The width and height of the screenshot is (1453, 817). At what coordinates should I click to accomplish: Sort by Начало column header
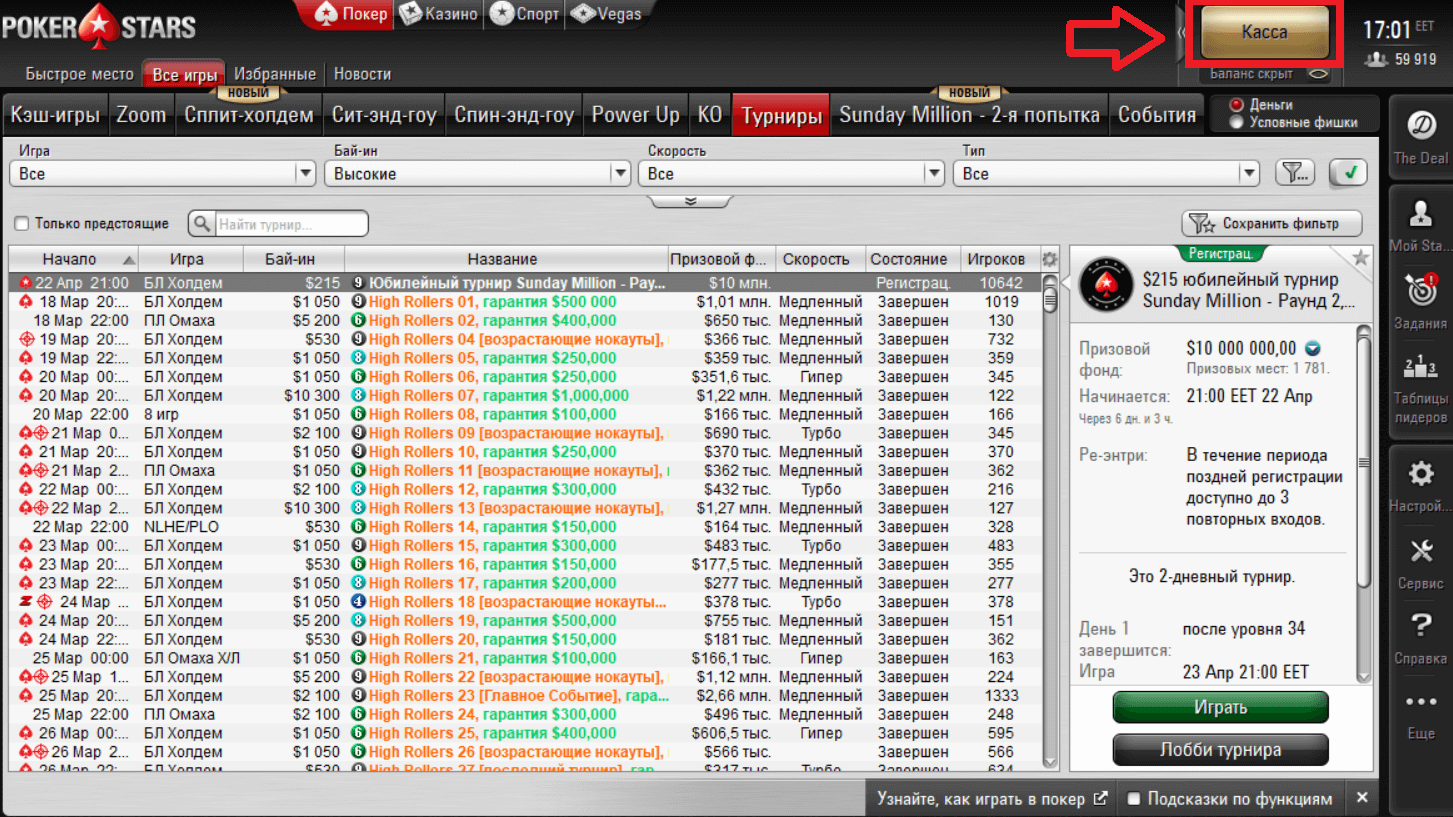point(73,259)
